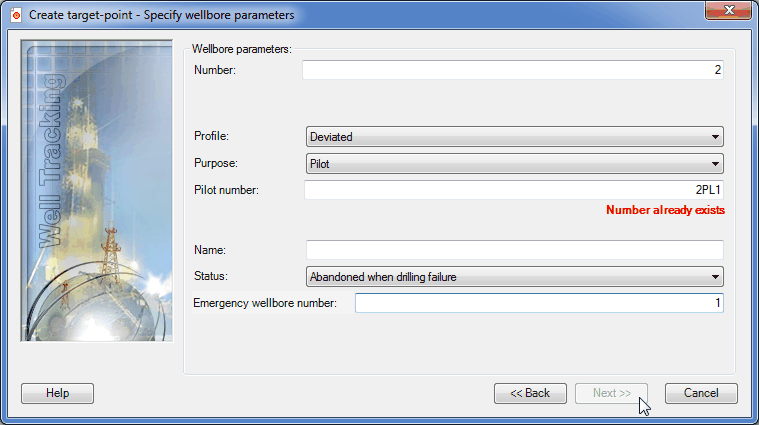Click the empty Name text field

point(515,250)
